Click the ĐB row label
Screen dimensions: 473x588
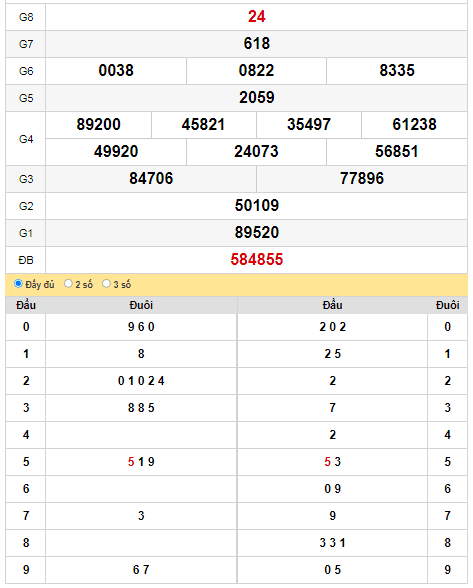[x=26, y=260]
